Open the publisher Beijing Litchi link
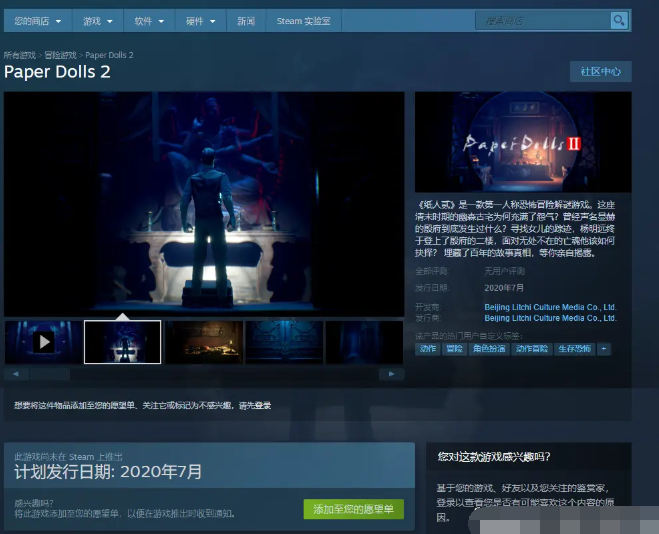 (550, 318)
